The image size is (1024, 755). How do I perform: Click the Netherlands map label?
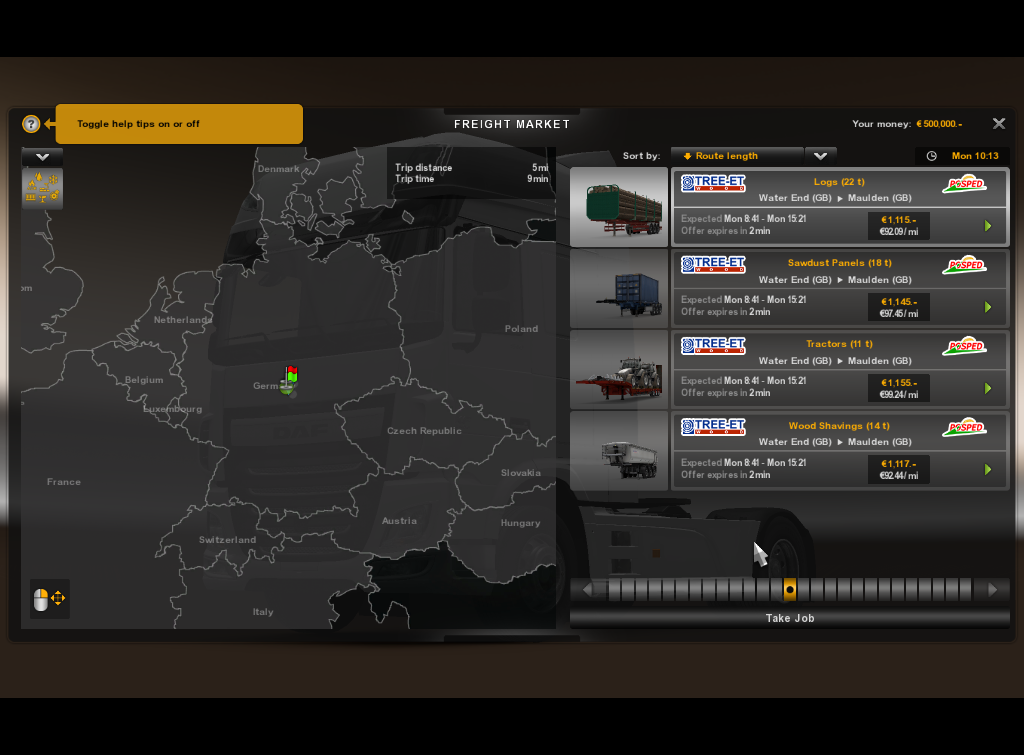click(182, 319)
